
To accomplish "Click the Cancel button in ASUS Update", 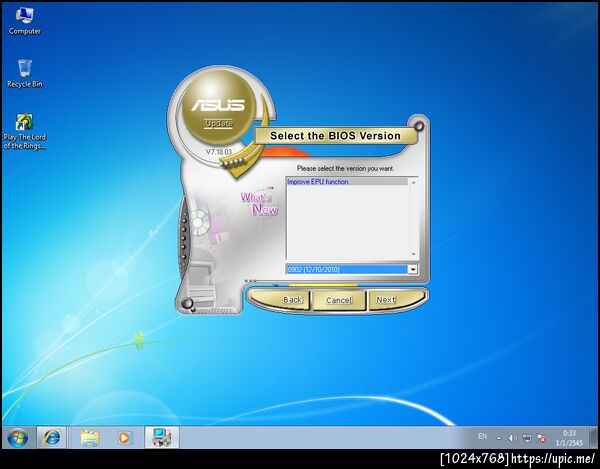I will pos(339,300).
